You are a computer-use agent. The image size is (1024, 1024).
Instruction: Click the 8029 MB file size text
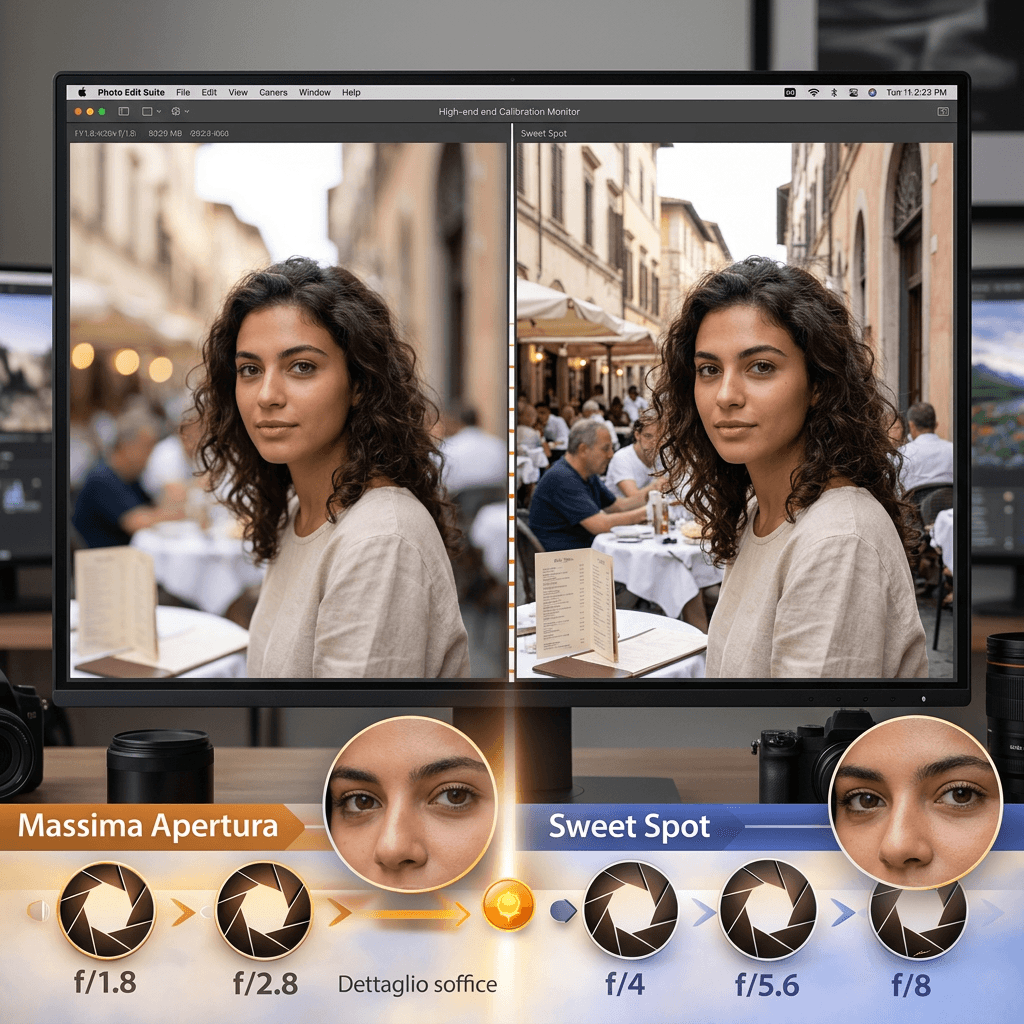pos(165,133)
